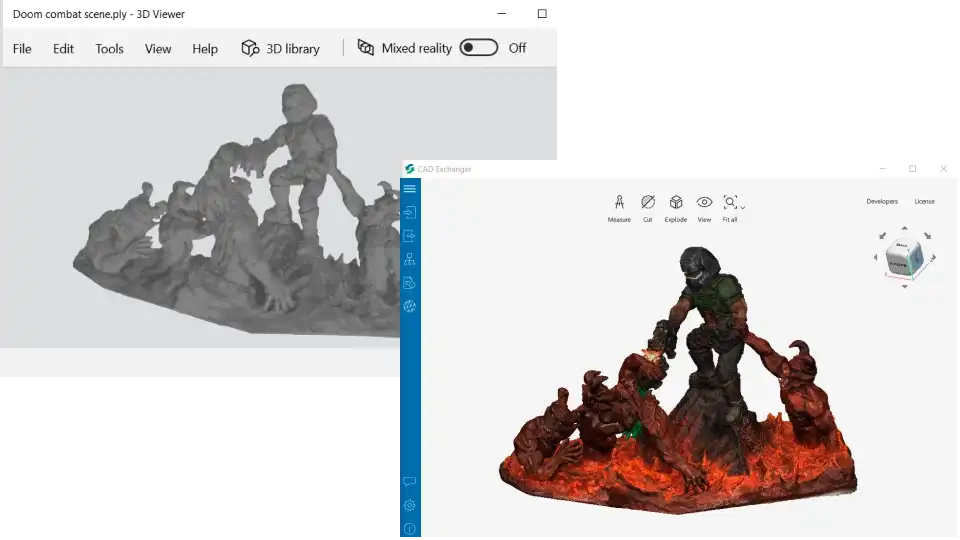This screenshot has width=960, height=540.
Task: Click the 'Doom combat scene.ply - 3D Viewer' title
Action: tap(99, 14)
